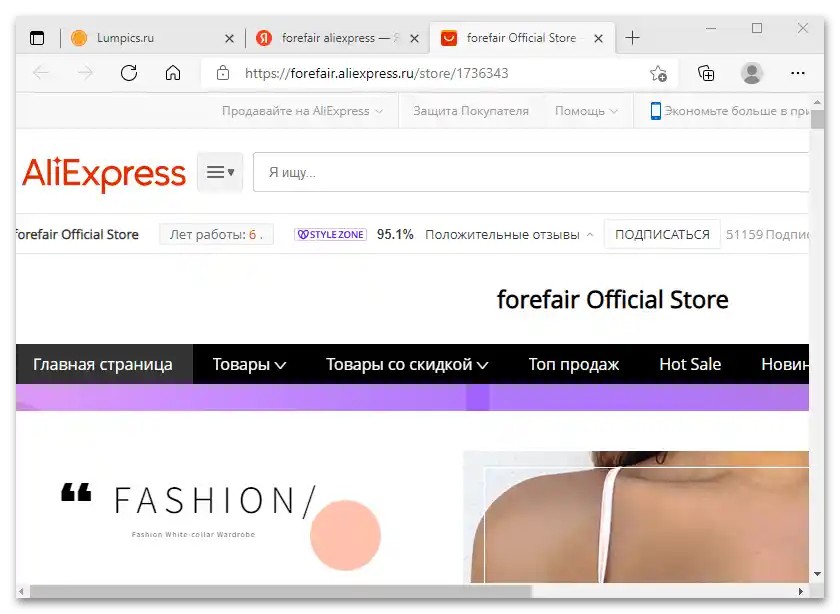This screenshot has height=614, width=840.
Task: Open the 'Новинки' menu item
Action: point(785,364)
